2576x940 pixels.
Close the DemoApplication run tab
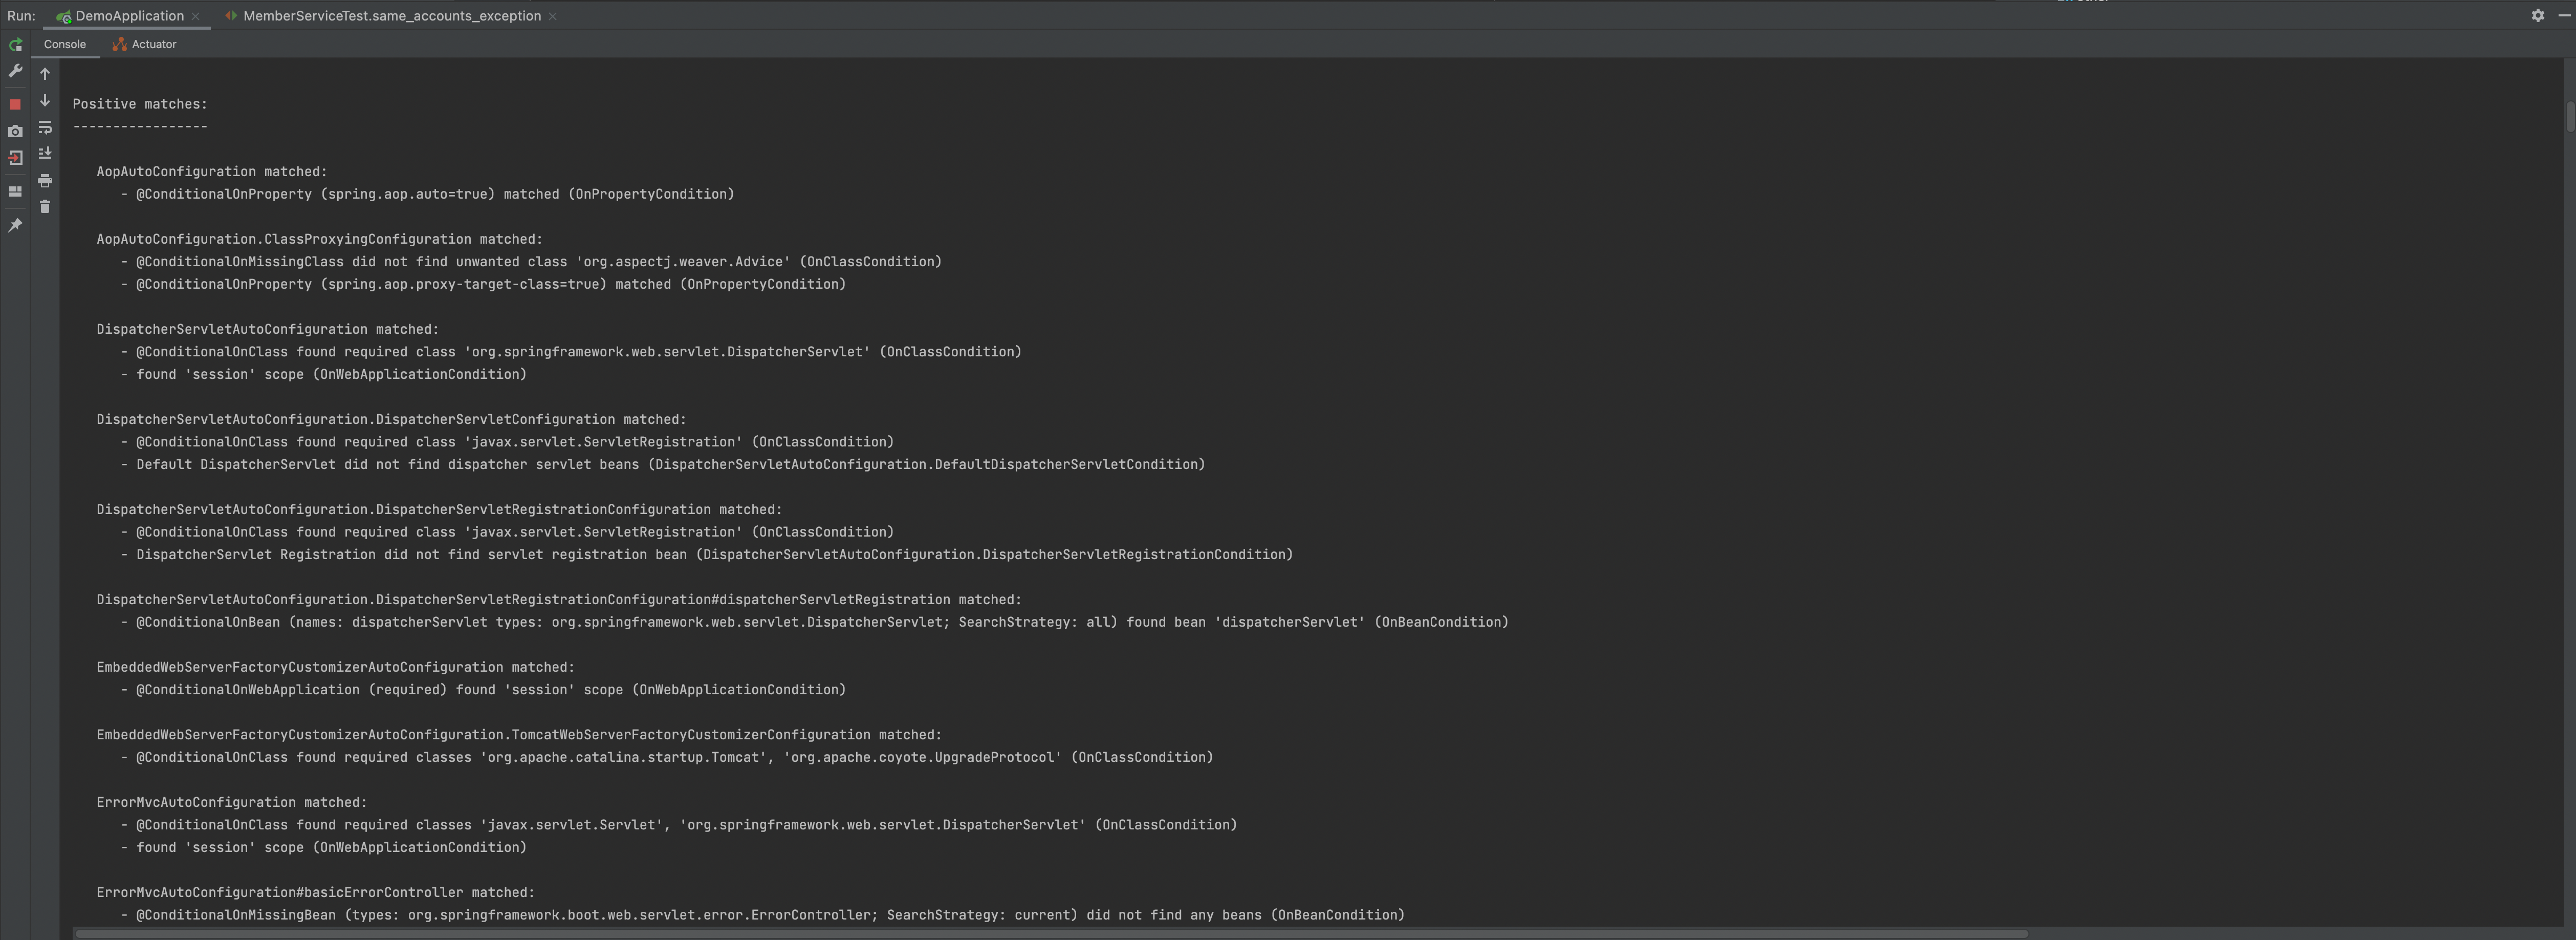tap(196, 16)
